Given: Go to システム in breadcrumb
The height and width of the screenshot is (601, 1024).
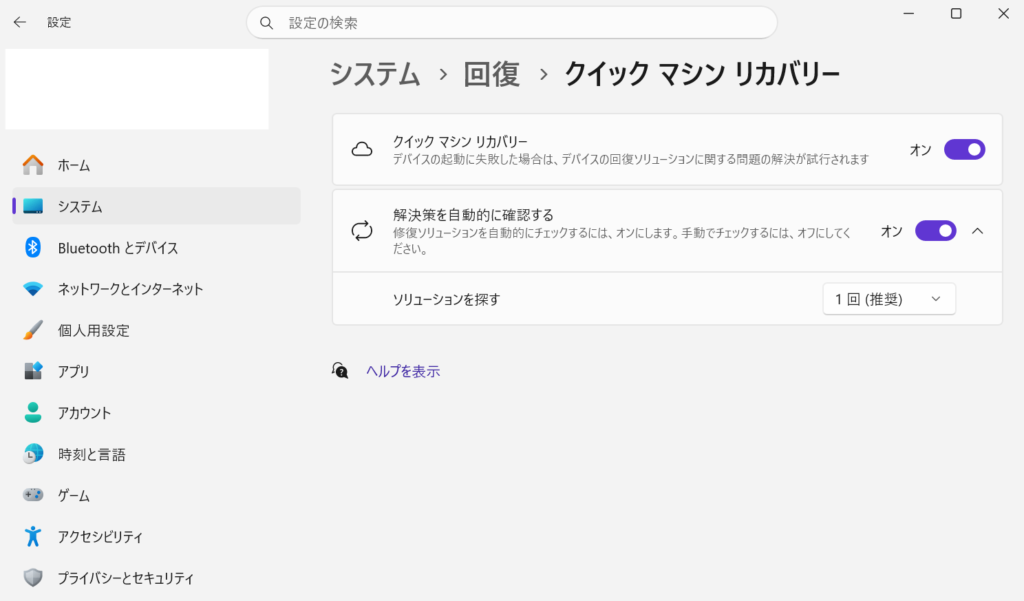Looking at the screenshot, I should (375, 74).
